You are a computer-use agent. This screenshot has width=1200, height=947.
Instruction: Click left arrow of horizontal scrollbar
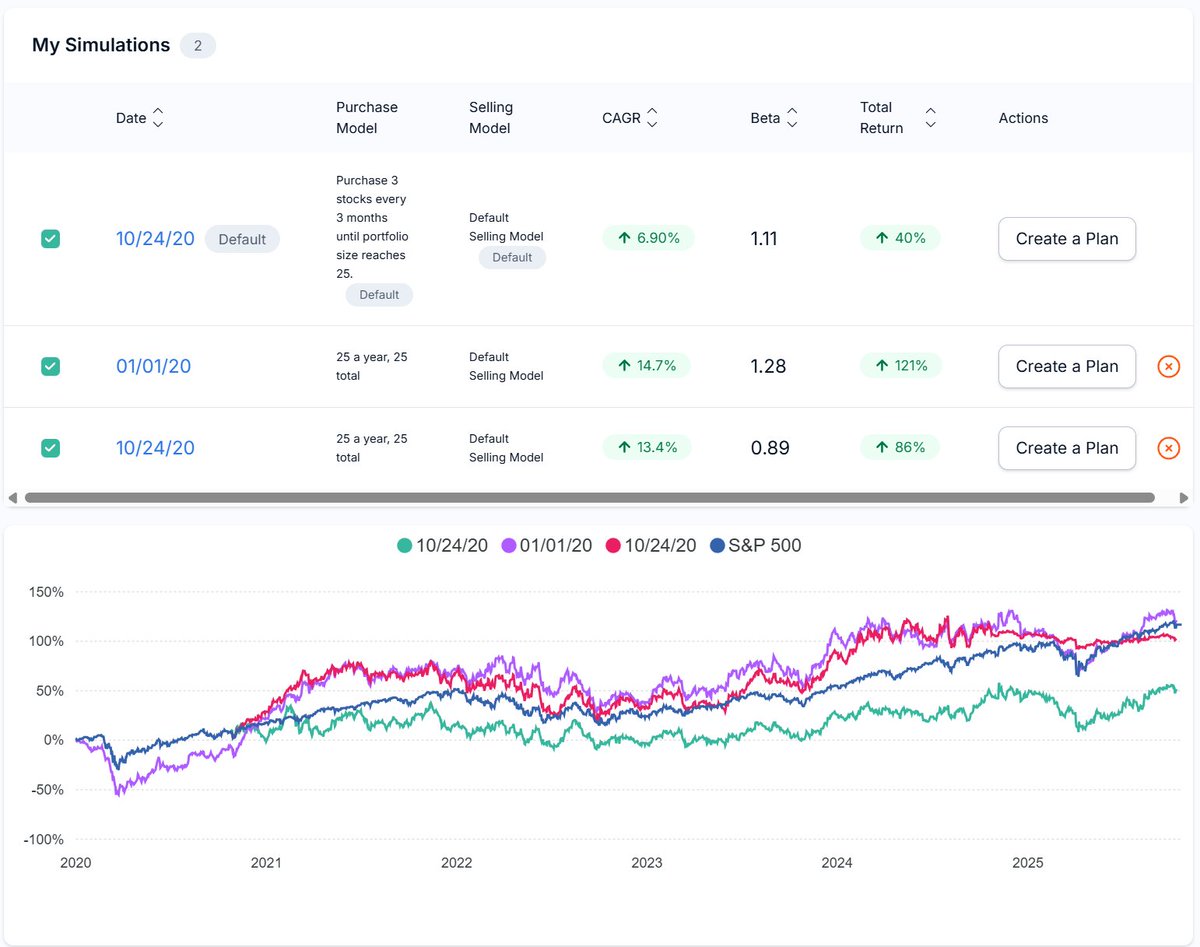(12, 497)
